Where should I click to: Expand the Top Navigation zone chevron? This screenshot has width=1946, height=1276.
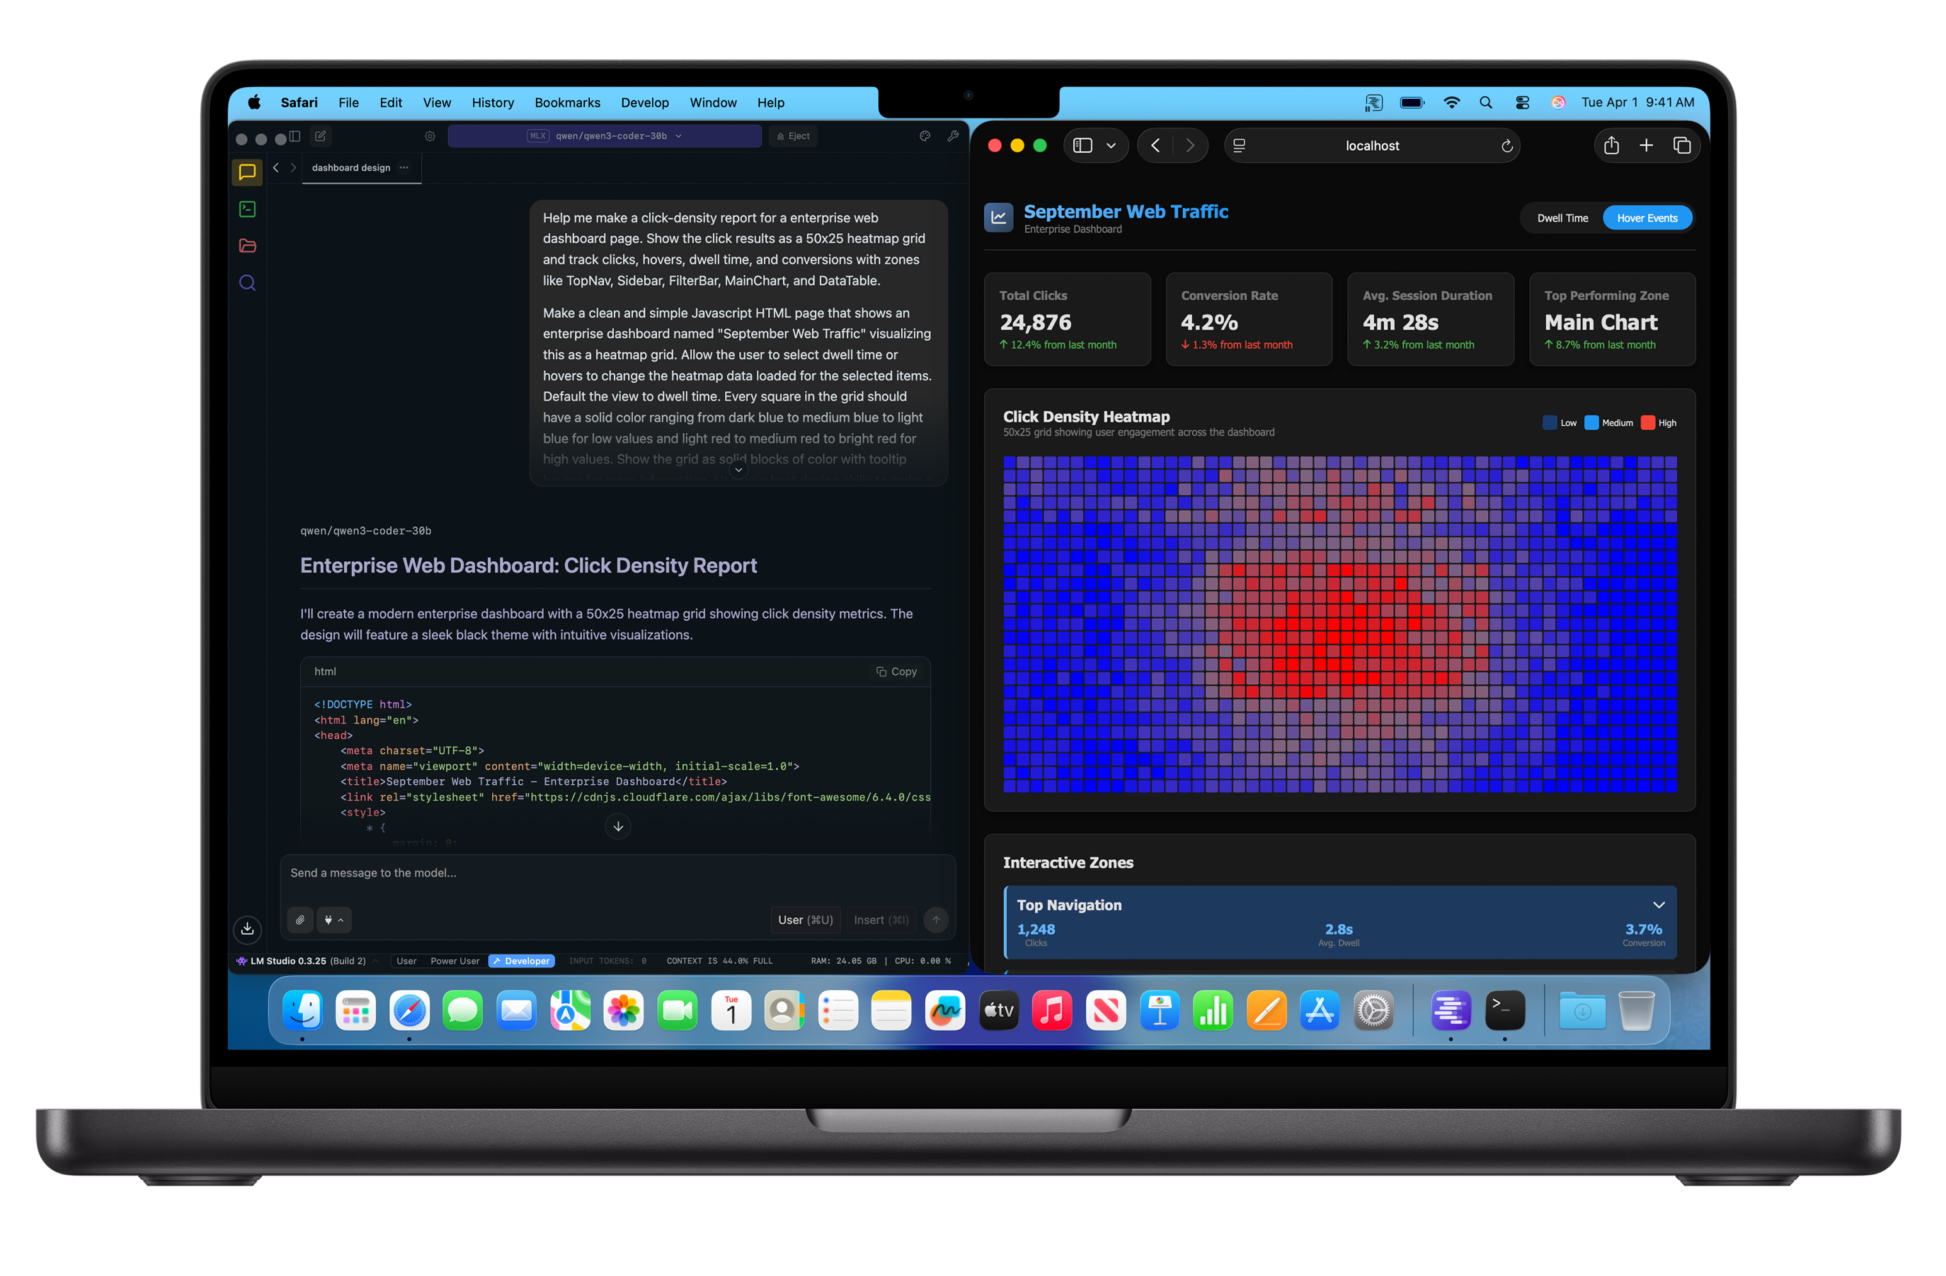(1658, 905)
